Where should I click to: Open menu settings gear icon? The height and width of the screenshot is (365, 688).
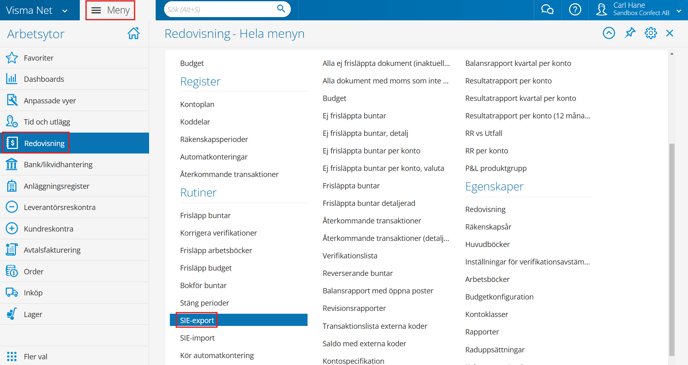click(651, 33)
